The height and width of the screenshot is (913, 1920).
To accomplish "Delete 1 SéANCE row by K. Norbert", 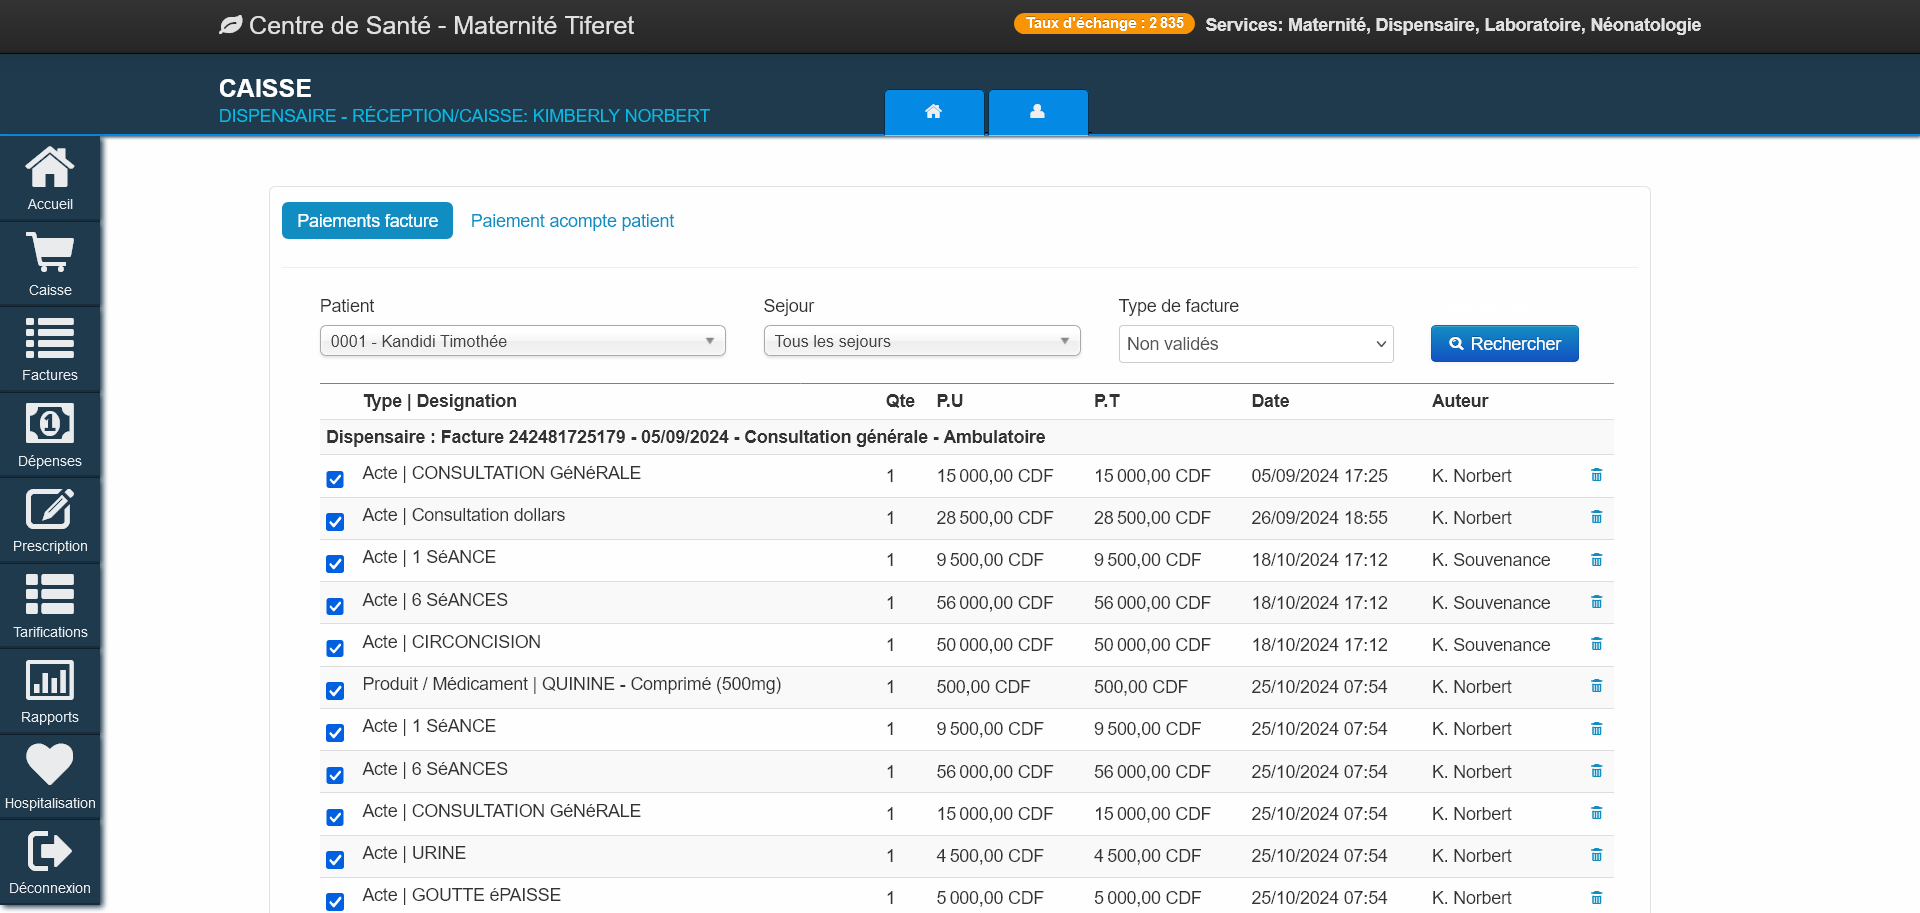I will coord(1596,729).
